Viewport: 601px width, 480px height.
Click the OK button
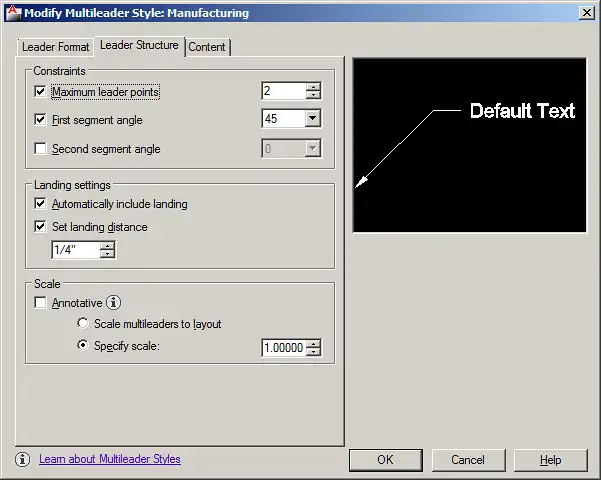pyautogui.click(x=386, y=460)
